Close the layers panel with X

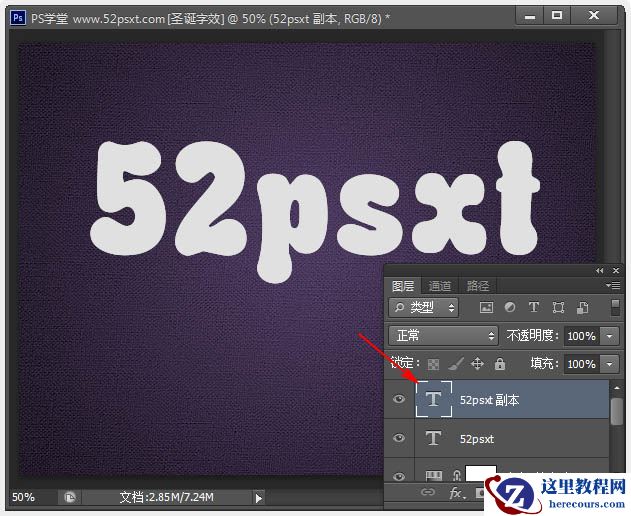click(x=616, y=270)
